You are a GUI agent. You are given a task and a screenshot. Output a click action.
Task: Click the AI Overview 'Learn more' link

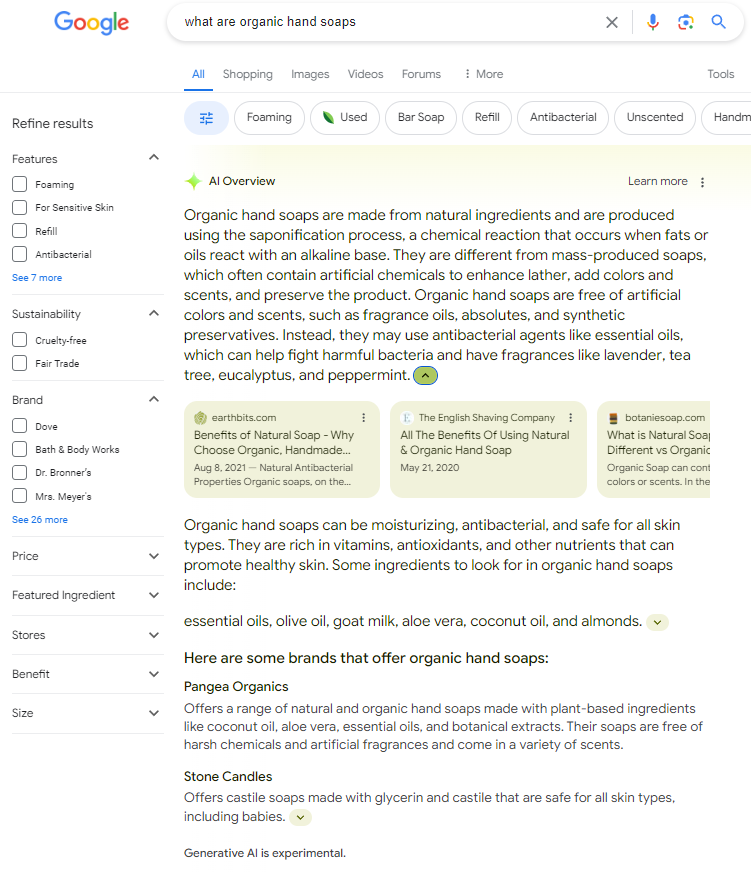[x=658, y=181]
